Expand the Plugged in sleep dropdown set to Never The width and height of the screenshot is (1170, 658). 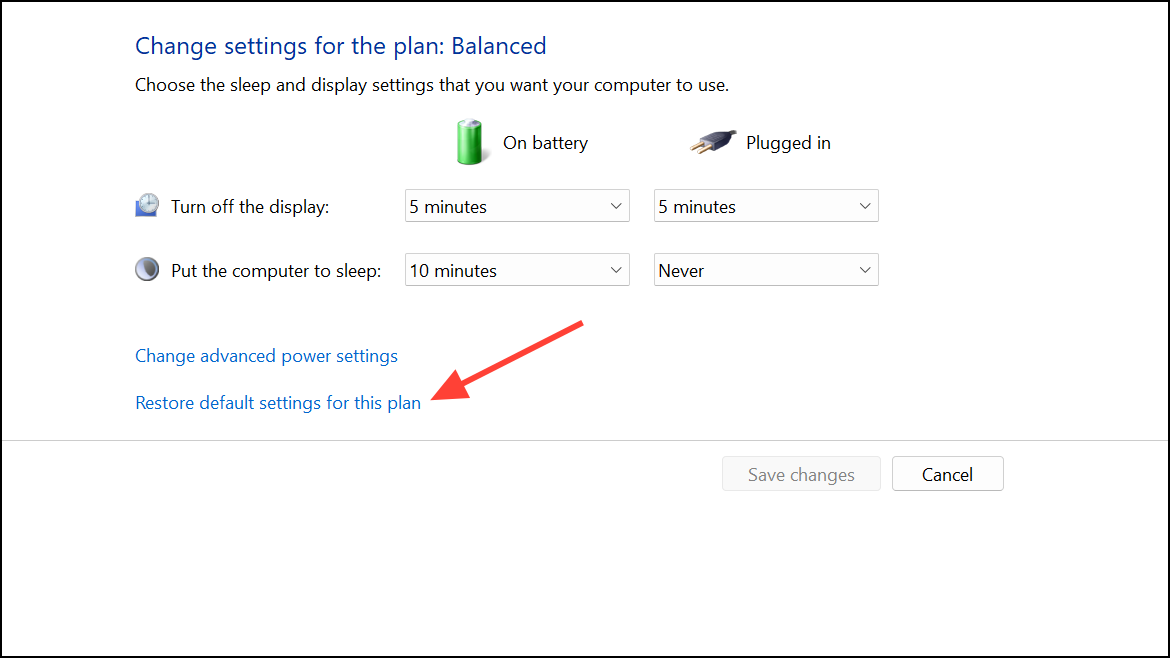[766, 270]
